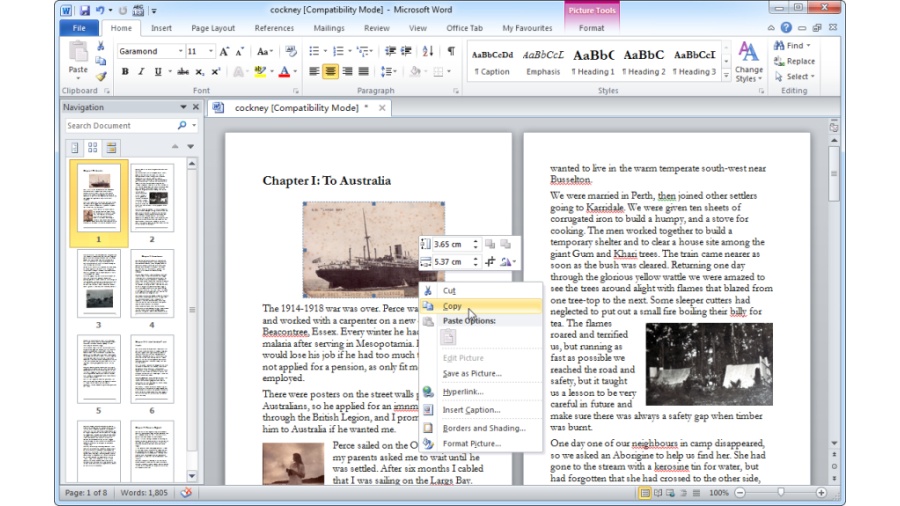Apply Superscript formatting

pyautogui.click(x=216, y=72)
